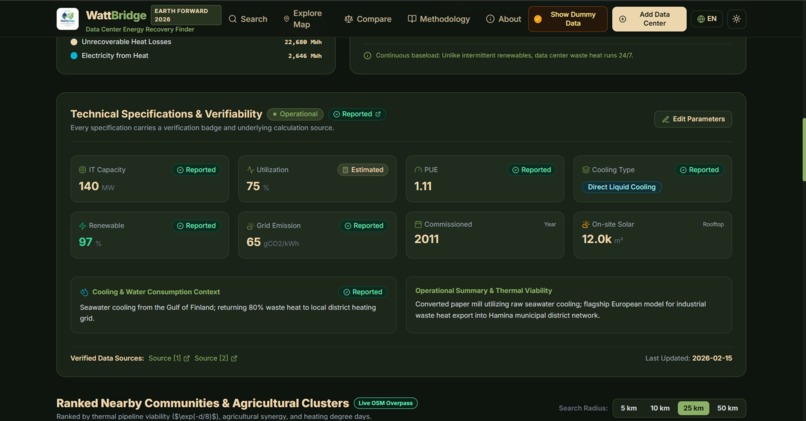Click the 97 % renewable value
The height and width of the screenshot is (421, 806).
(90, 242)
